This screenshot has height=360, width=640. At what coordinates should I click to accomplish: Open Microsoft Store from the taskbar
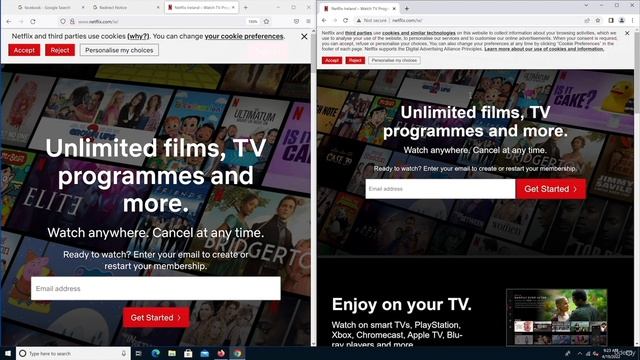coord(188,353)
